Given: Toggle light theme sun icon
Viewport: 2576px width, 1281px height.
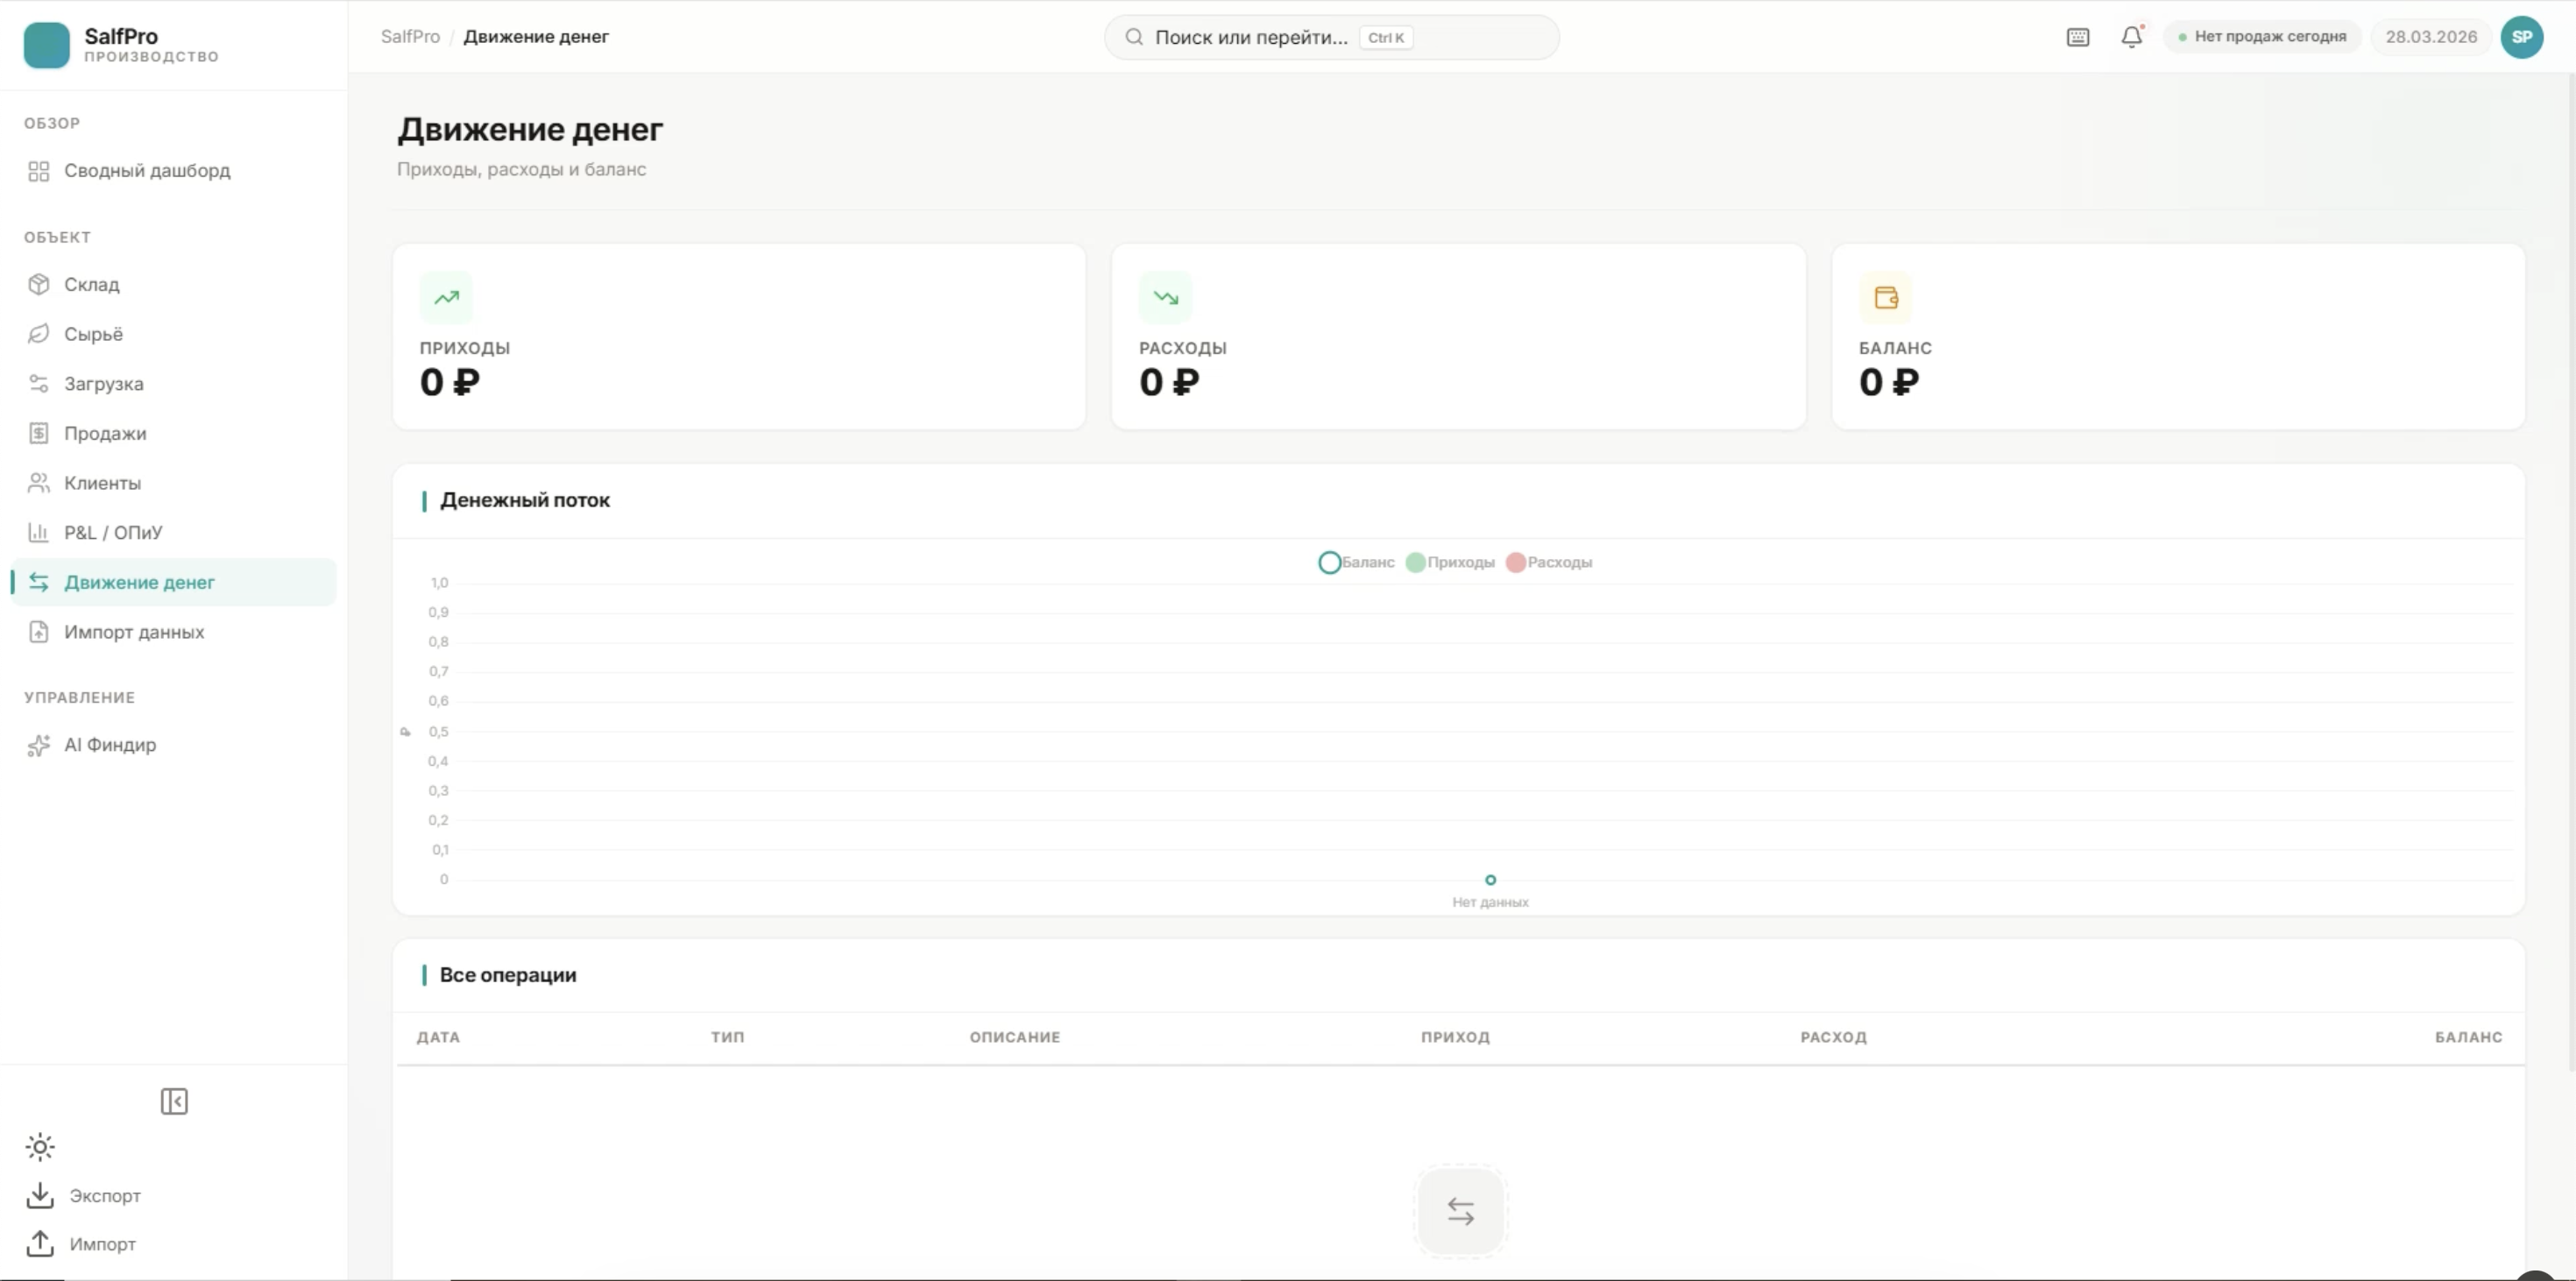Looking at the screenshot, I should point(40,1147).
